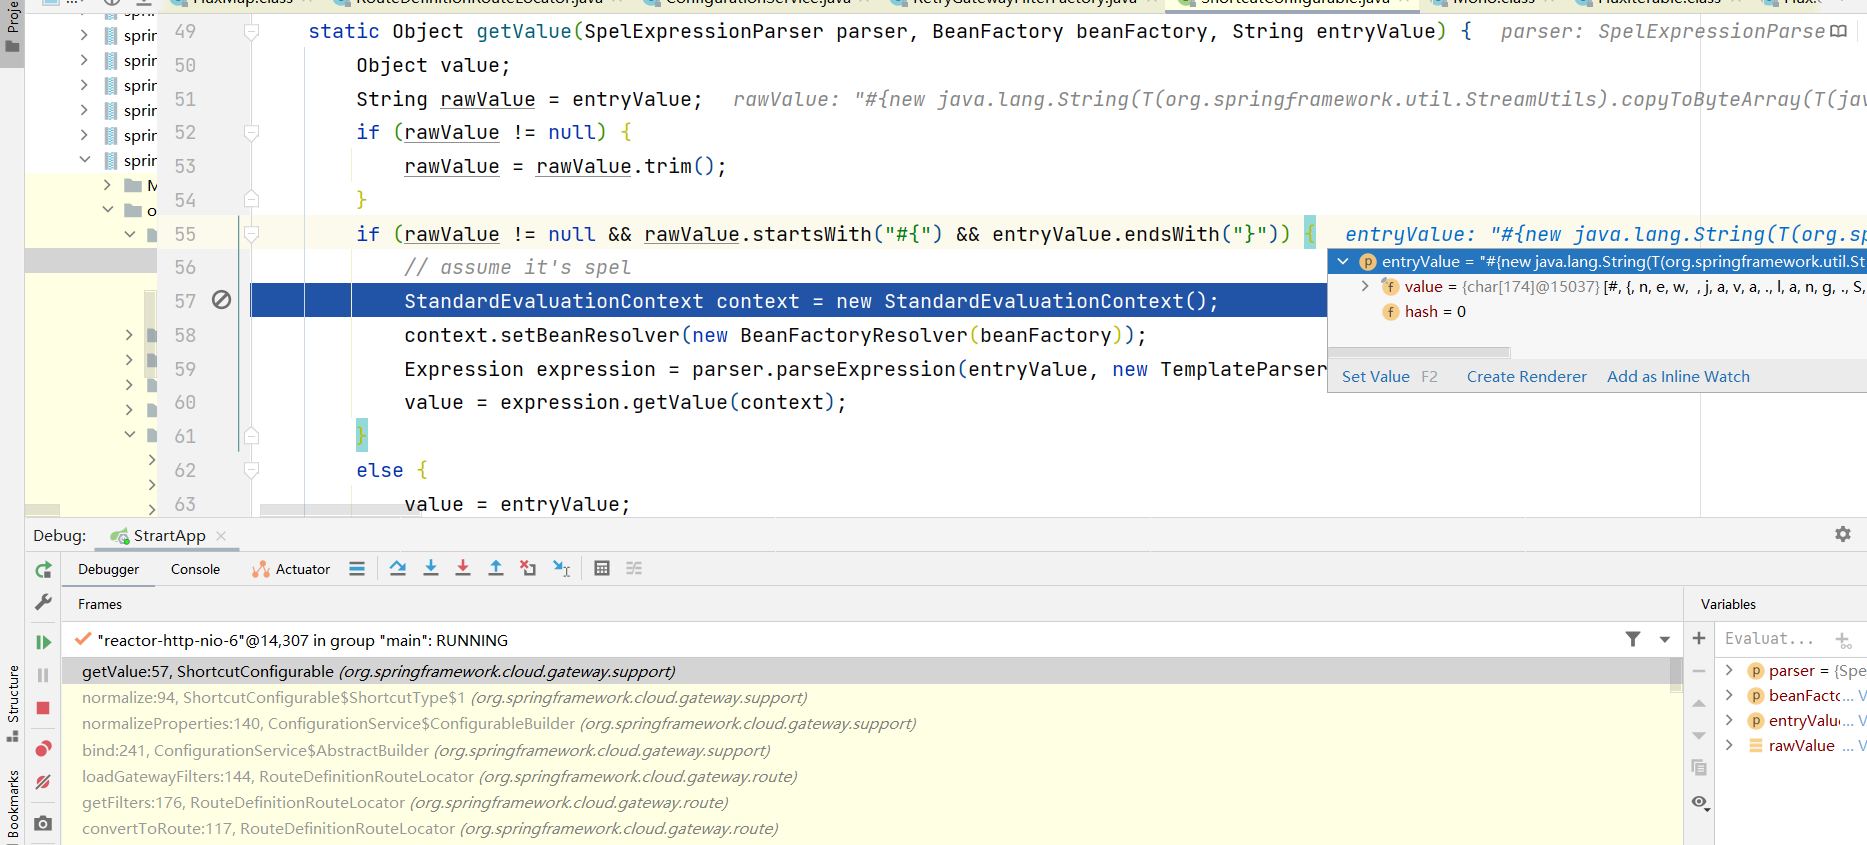
Task: Force step into using red down arrow
Action: tap(463, 568)
